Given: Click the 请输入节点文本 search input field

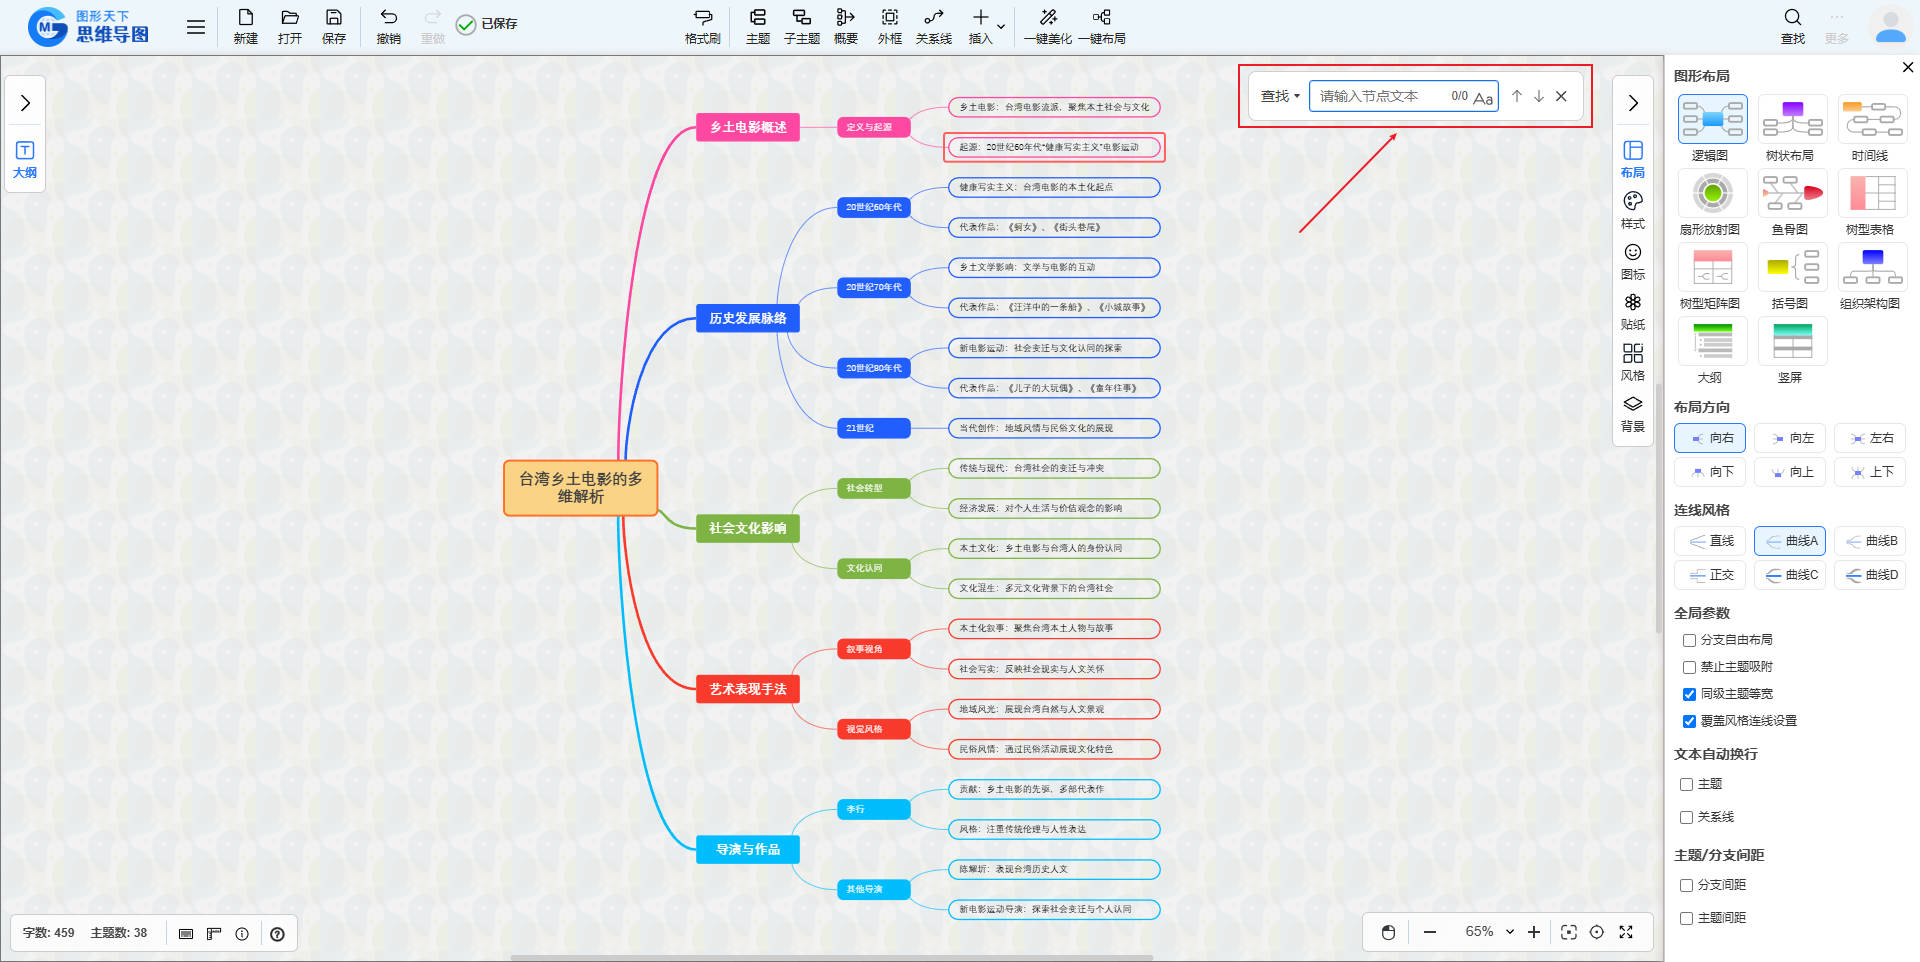Looking at the screenshot, I should tap(1380, 96).
